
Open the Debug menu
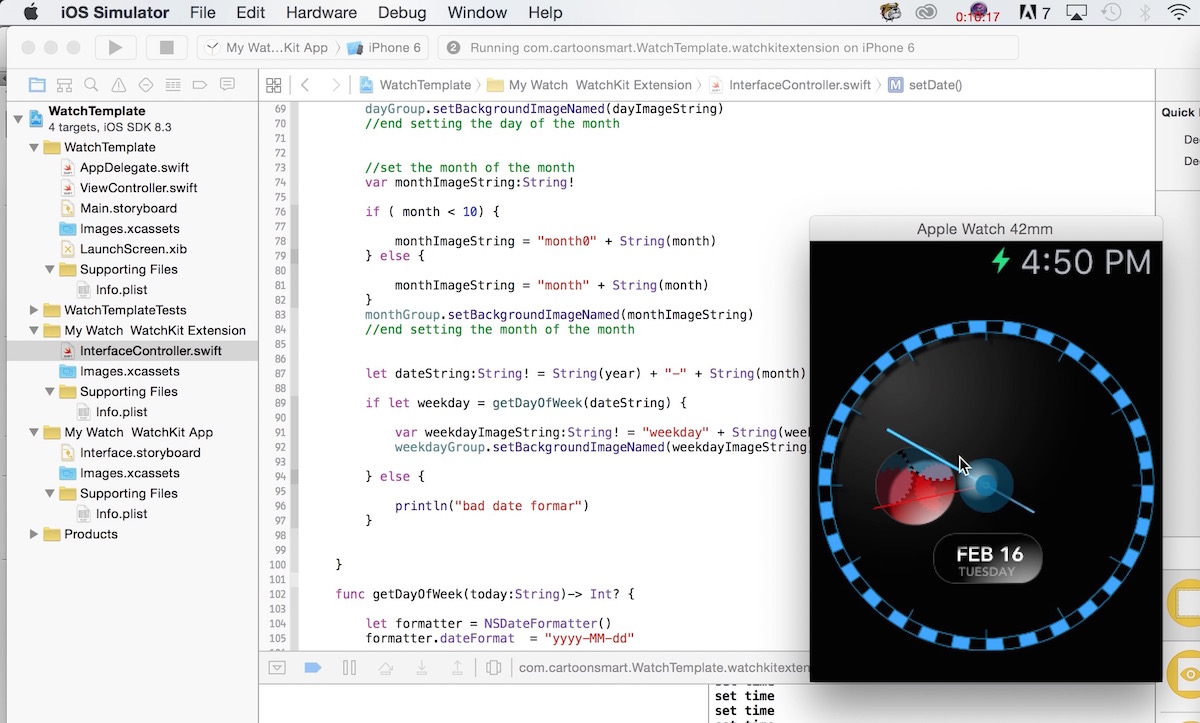coord(402,12)
